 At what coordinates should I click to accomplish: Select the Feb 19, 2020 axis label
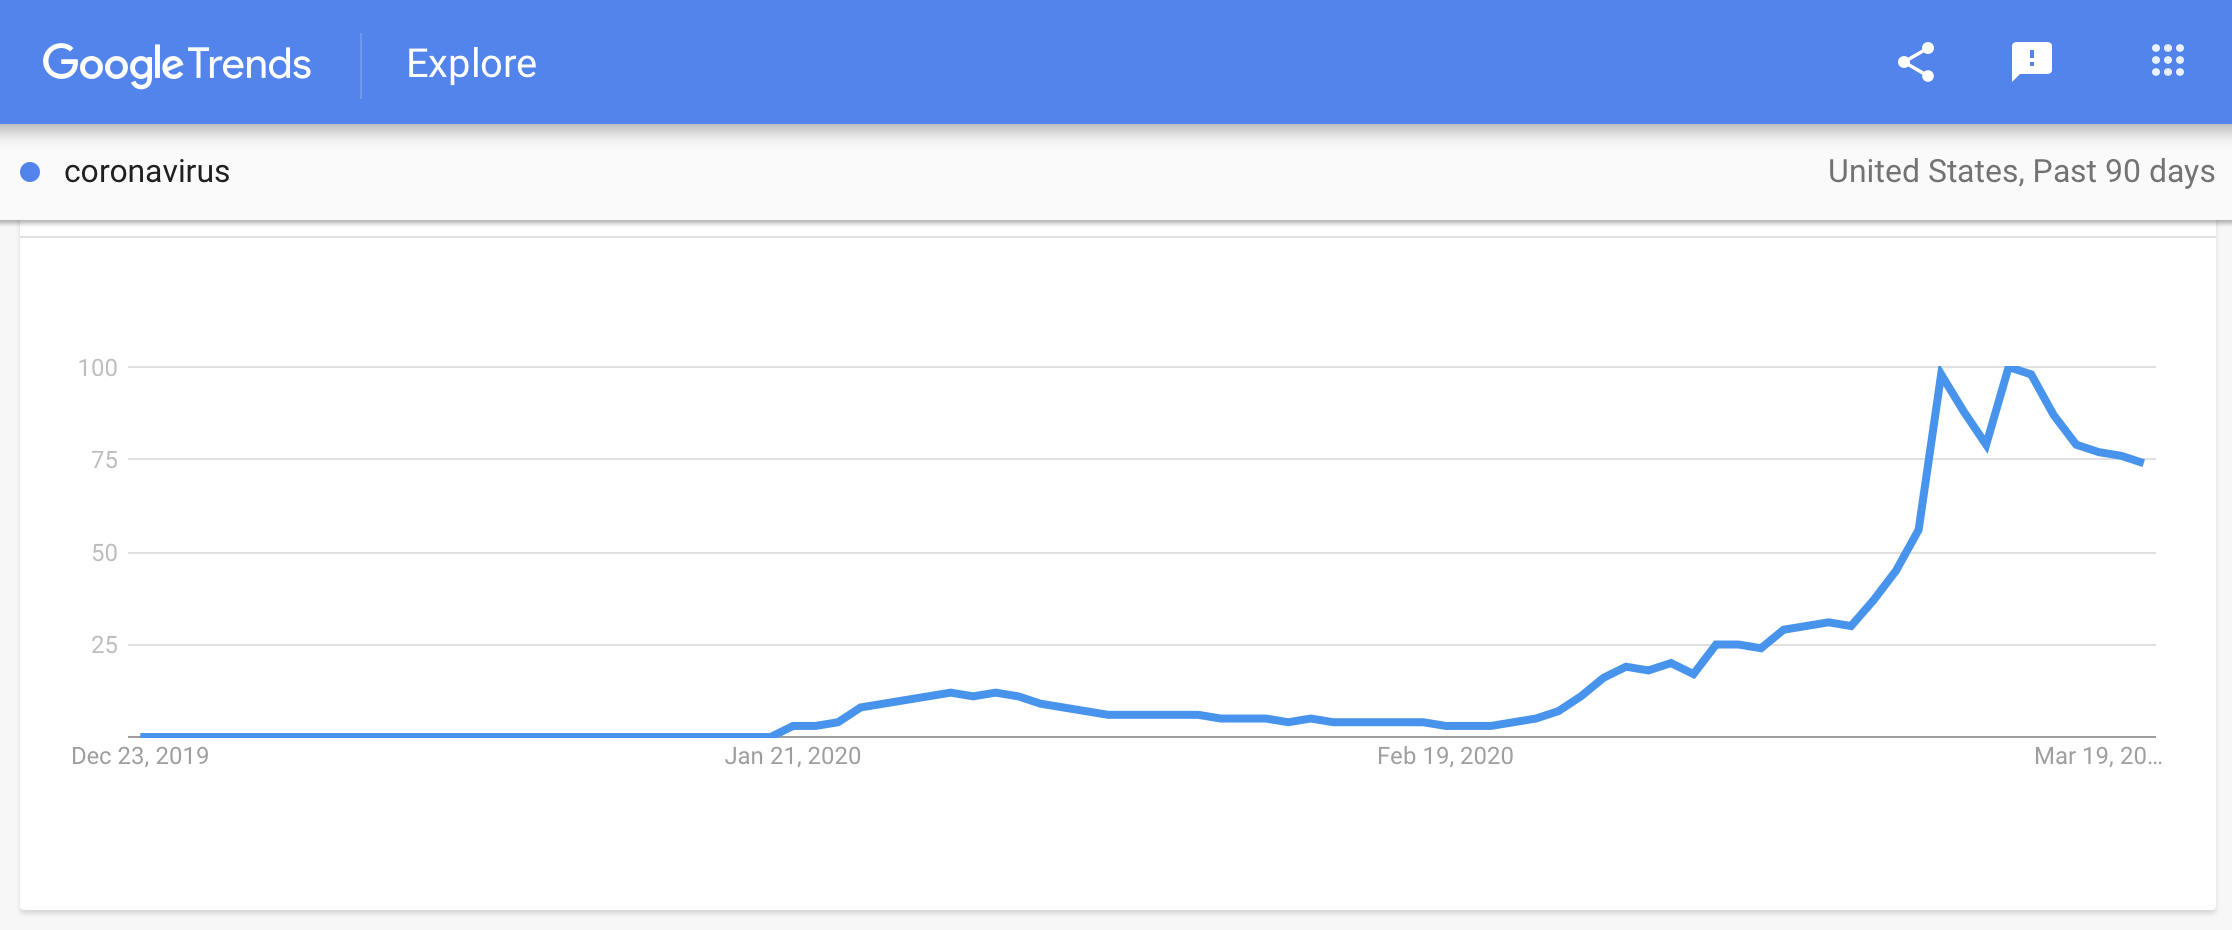tap(1445, 756)
